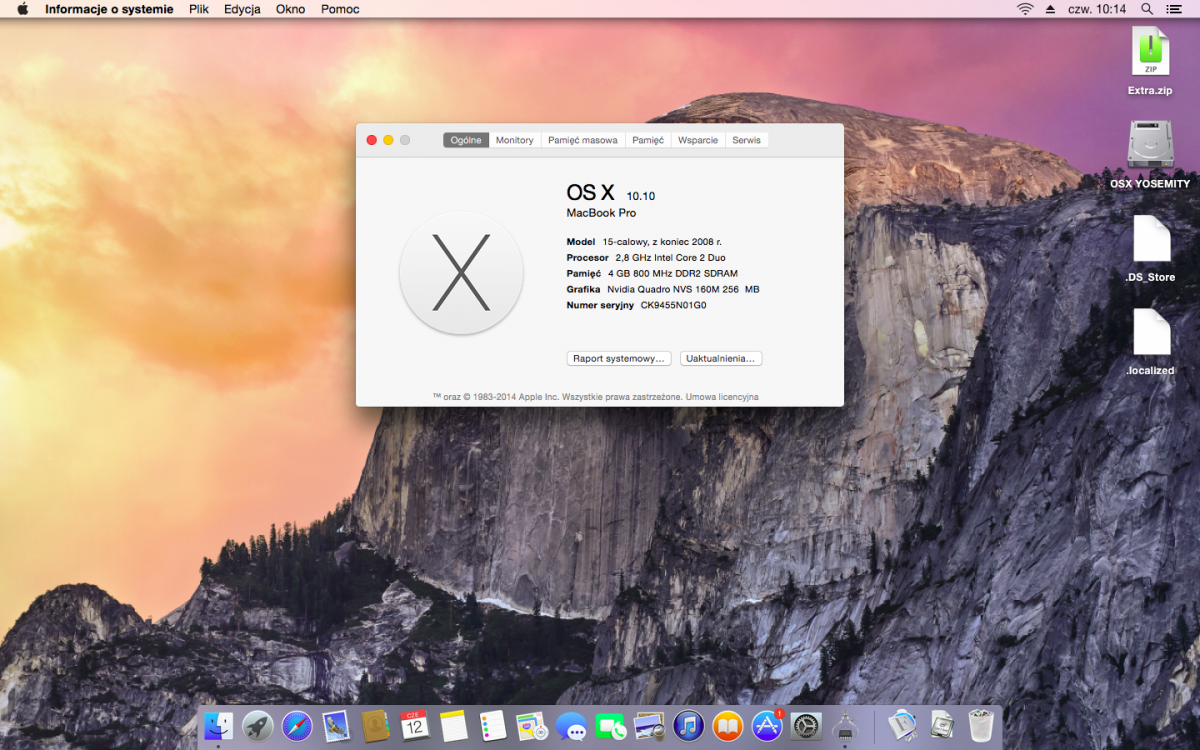Open Spotlight search magnifier
This screenshot has height=750, width=1200.
point(1147,9)
